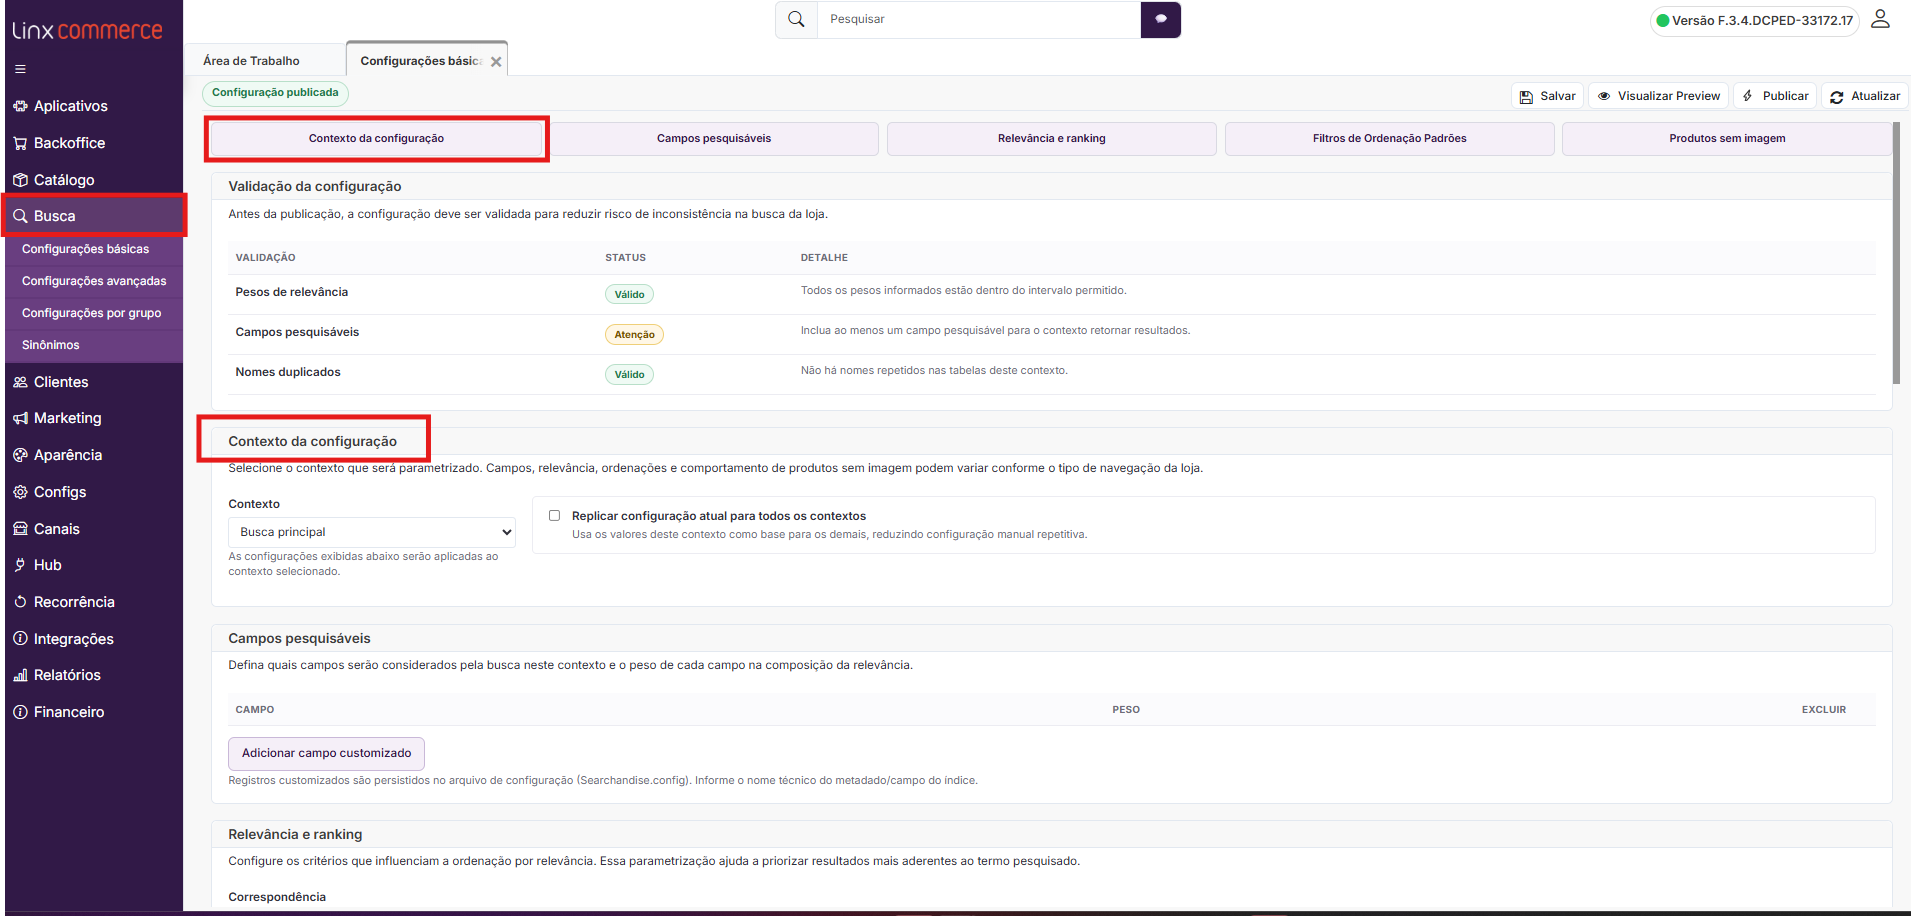Click the Publicar button label
The width and height of the screenshot is (1911, 916).
click(x=1786, y=96)
